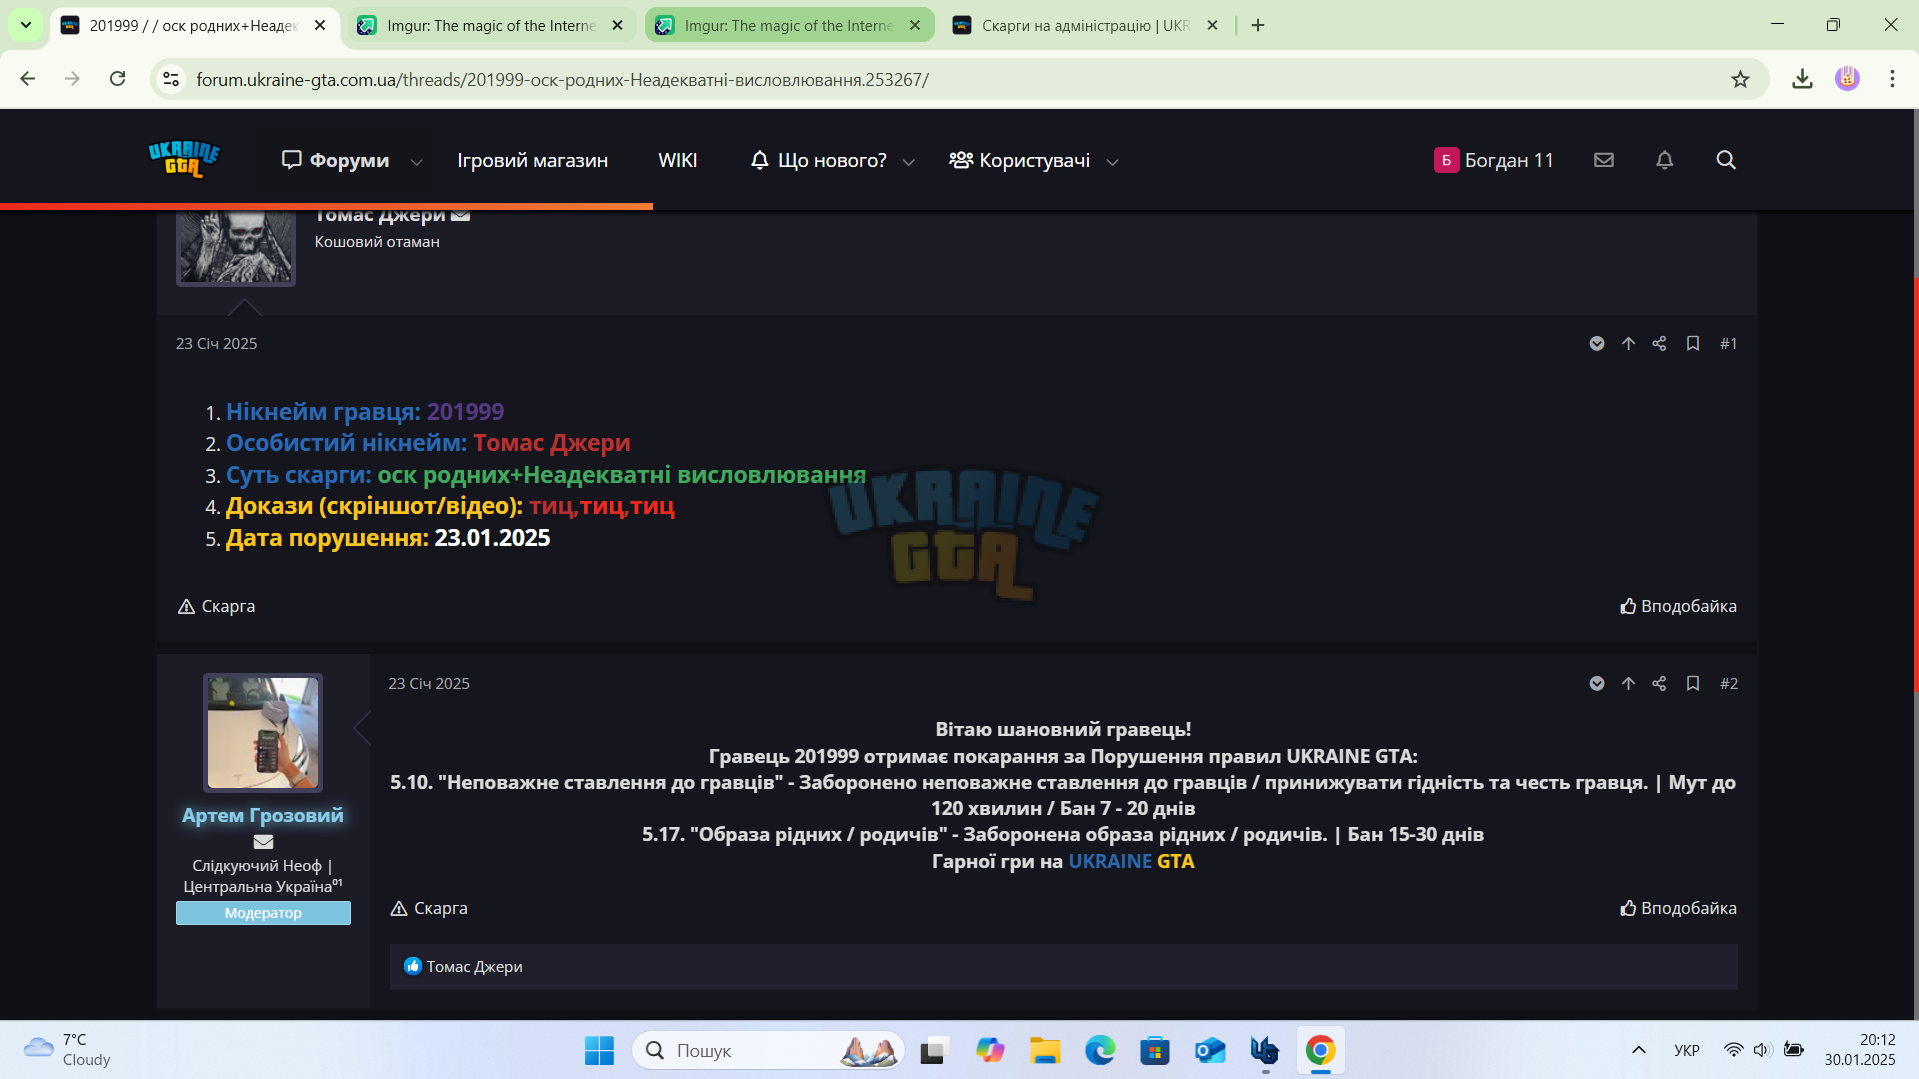Report post #2 via Скарга link

(428, 908)
